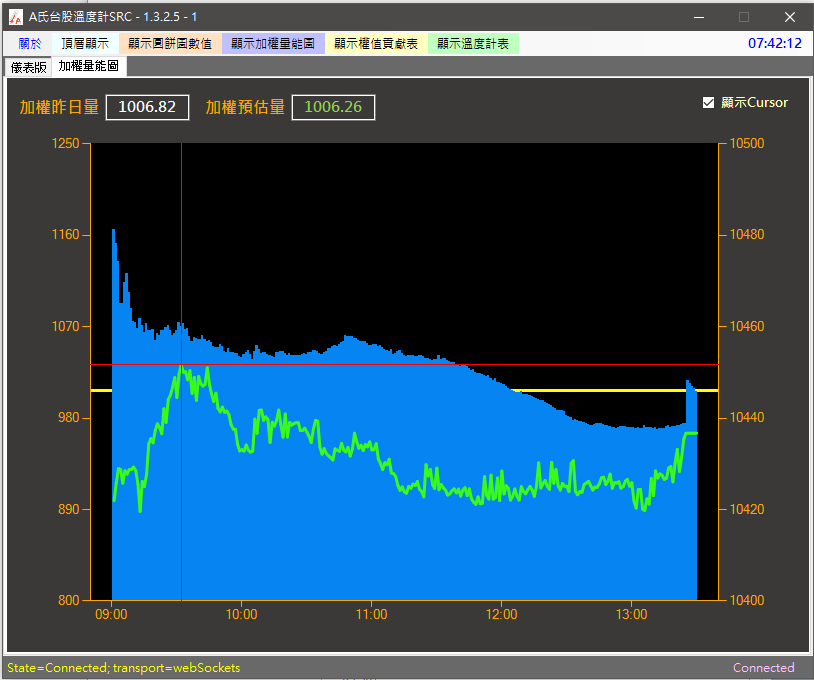
Task: Click the 12:00 label on time axis
Action: point(501,615)
